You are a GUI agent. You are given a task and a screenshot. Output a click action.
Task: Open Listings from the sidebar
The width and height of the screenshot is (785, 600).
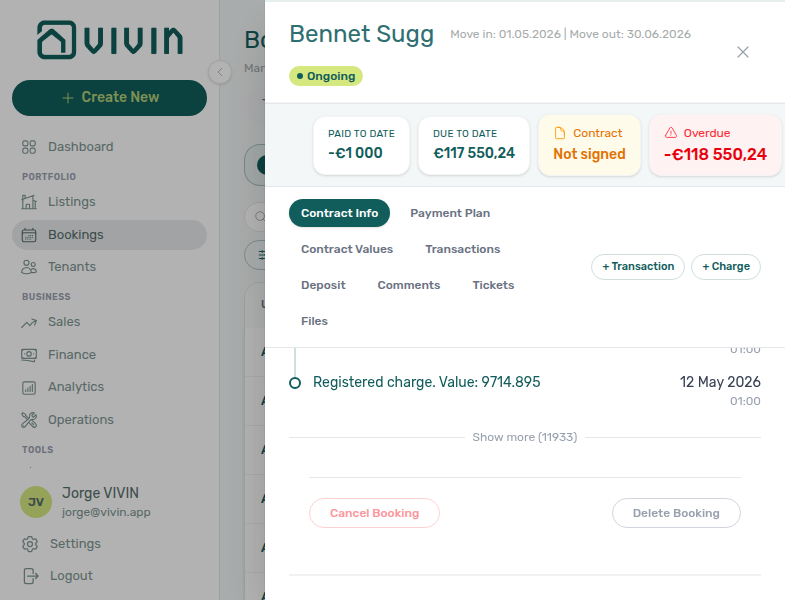coord(110,202)
